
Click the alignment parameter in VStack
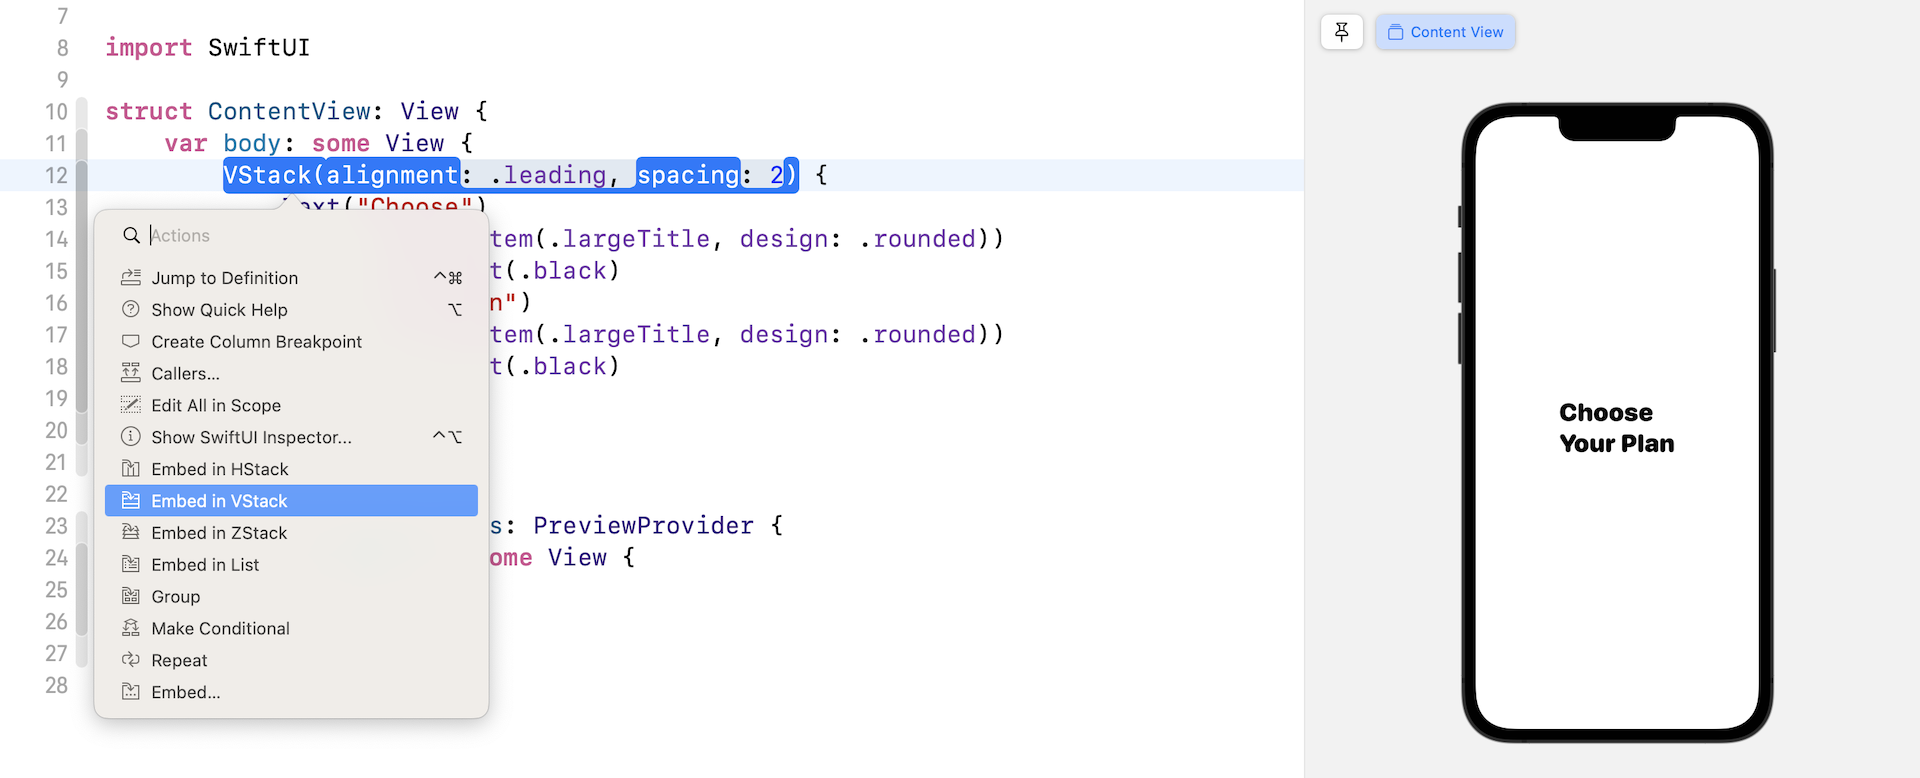tap(392, 175)
